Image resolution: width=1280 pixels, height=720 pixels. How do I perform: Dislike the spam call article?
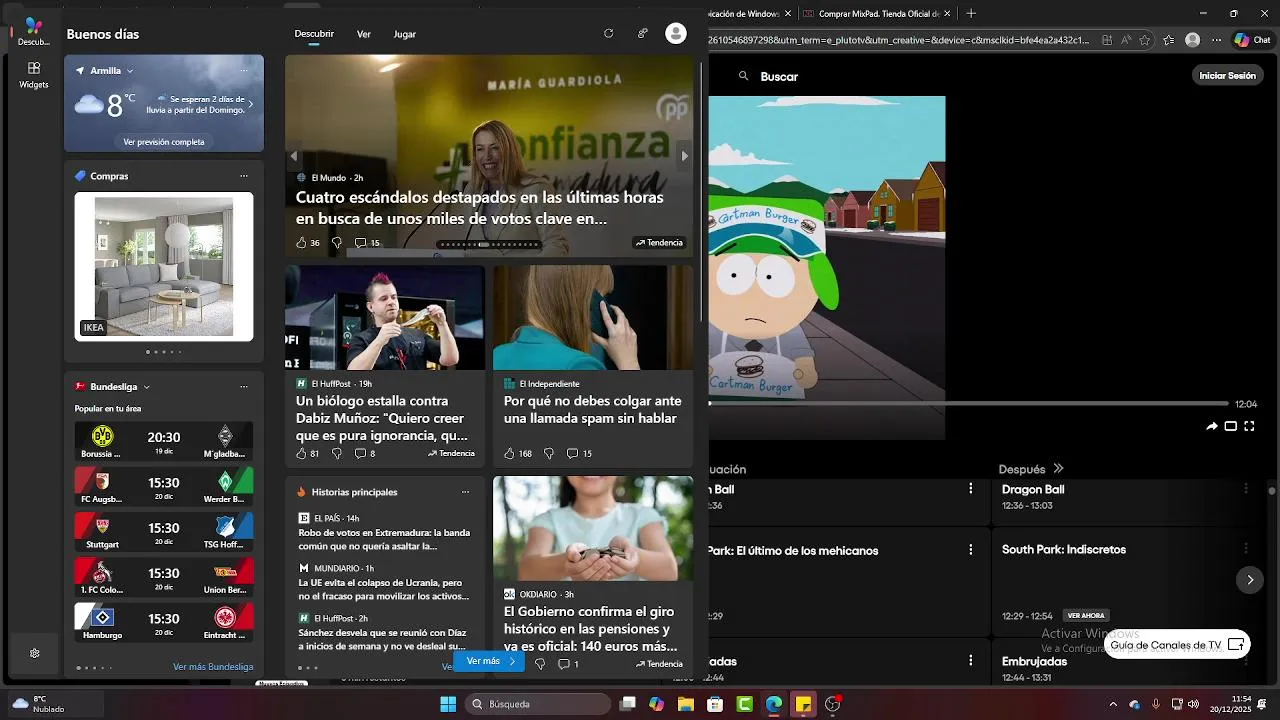[548, 453]
